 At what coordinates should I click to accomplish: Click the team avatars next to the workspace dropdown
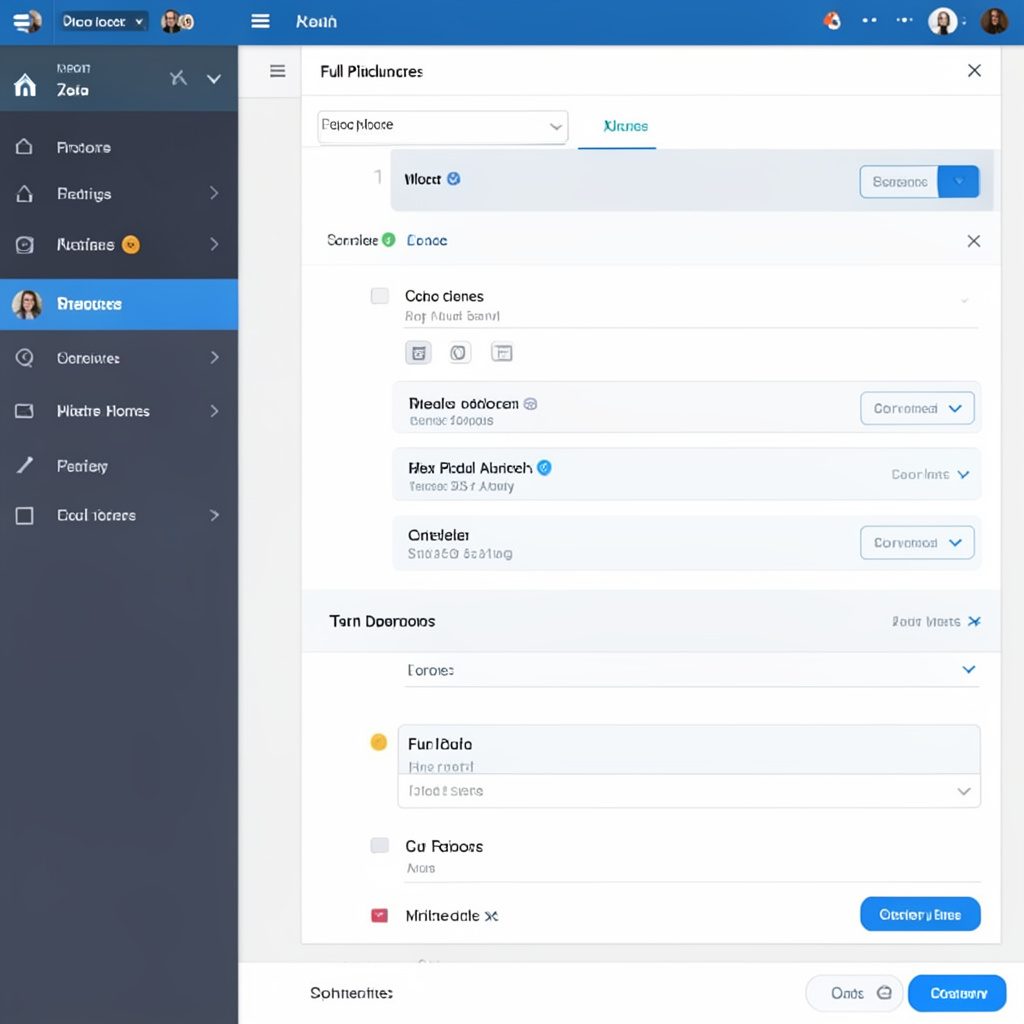coord(178,22)
